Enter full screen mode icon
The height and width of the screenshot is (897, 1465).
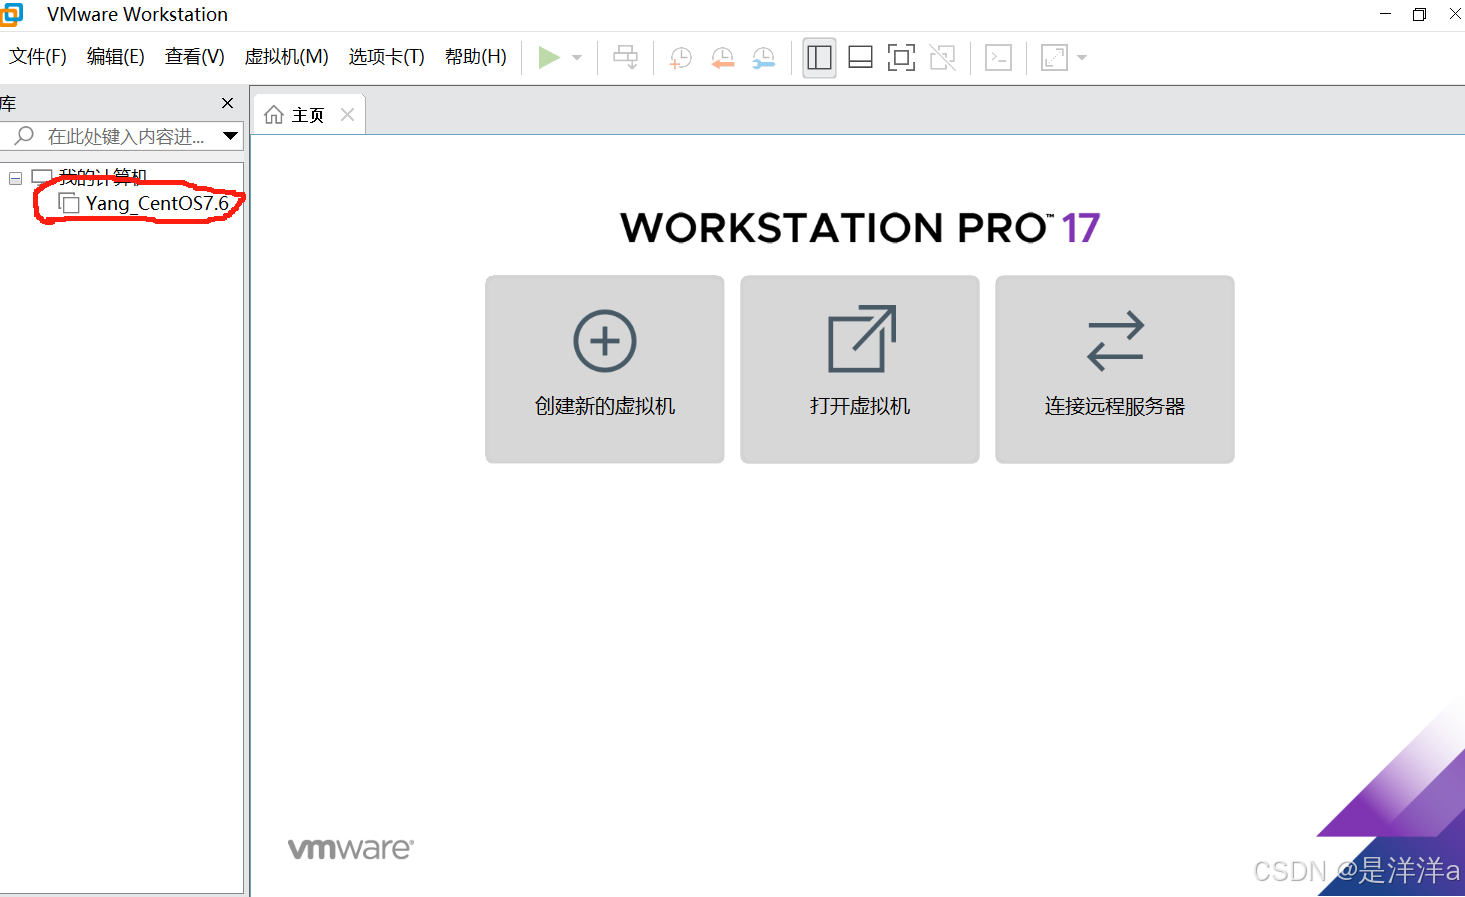click(x=901, y=57)
